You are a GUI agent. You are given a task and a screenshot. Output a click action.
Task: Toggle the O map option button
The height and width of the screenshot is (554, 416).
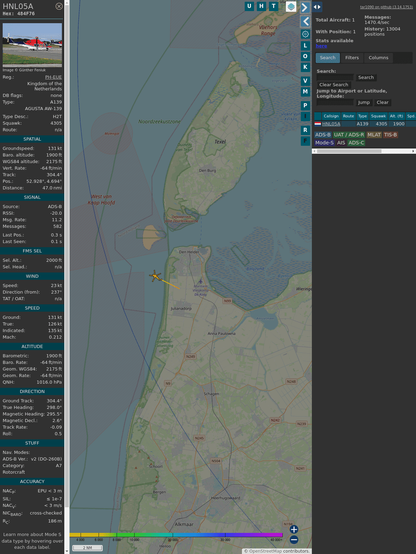point(305,56)
